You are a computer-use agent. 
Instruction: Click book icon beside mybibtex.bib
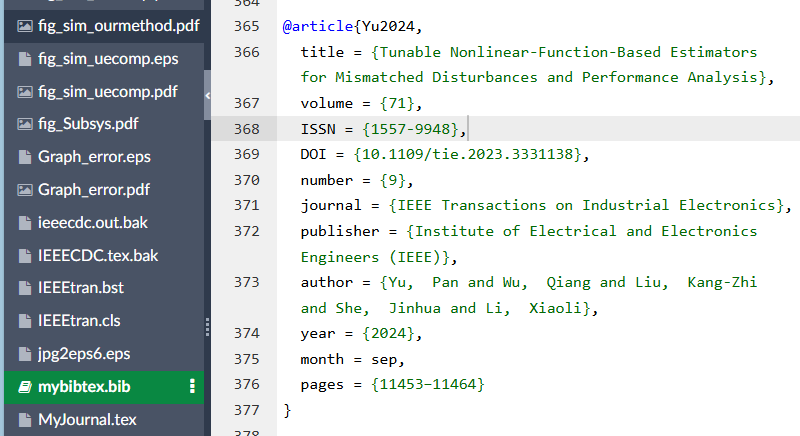(x=25, y=387)
